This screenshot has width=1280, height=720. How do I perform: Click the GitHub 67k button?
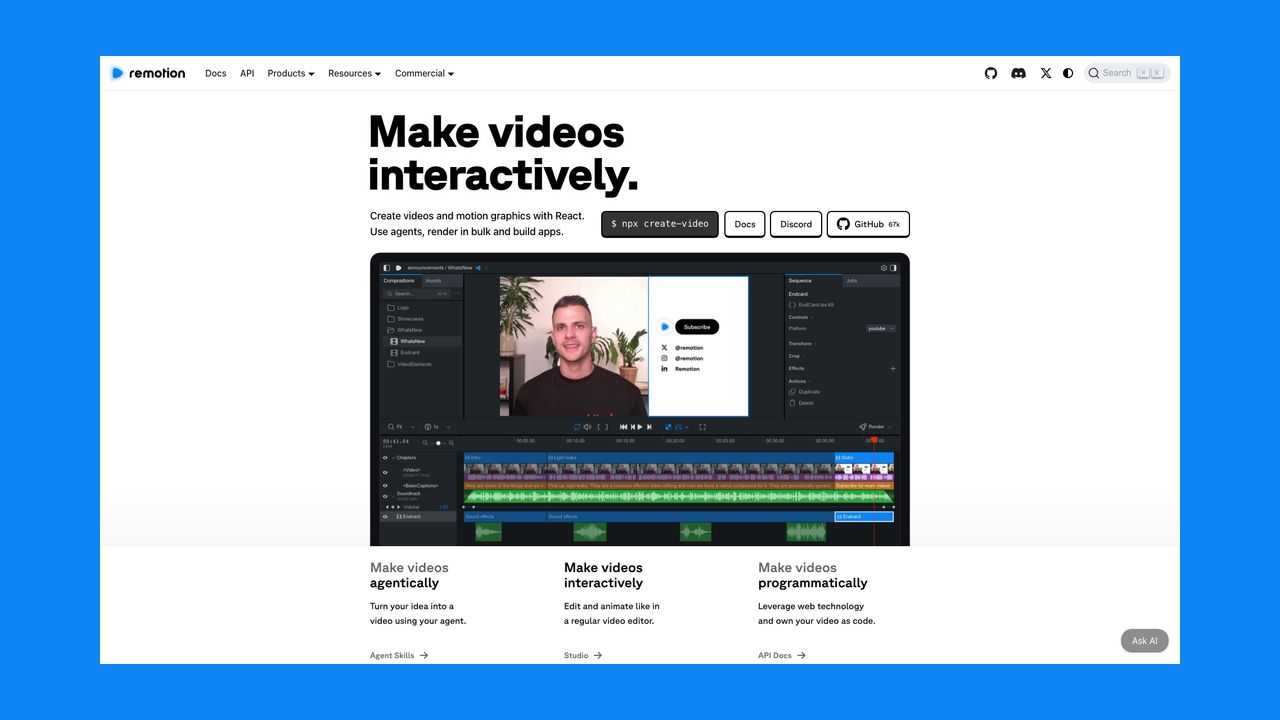click(x=868, y=224)
